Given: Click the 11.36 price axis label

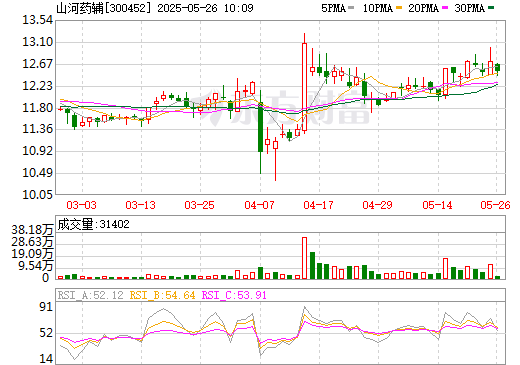Looking at the screenshot, I should (x=37, y=129).
